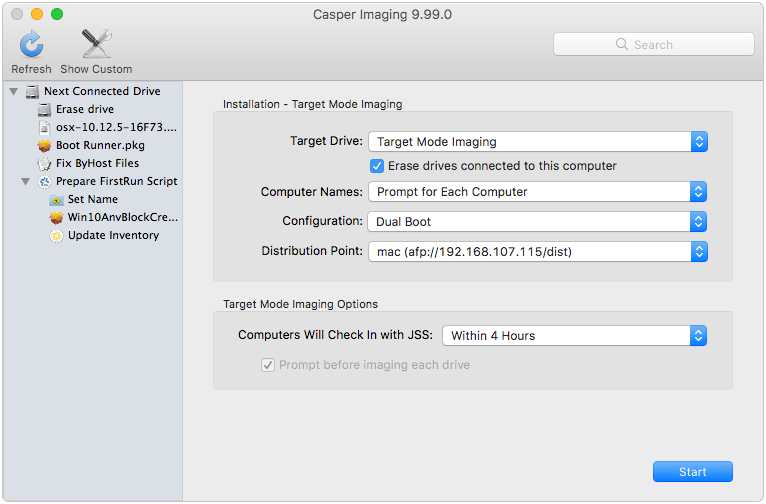
Task: Open the Target Drive dropdown
Action: click(x=538, y=142)
